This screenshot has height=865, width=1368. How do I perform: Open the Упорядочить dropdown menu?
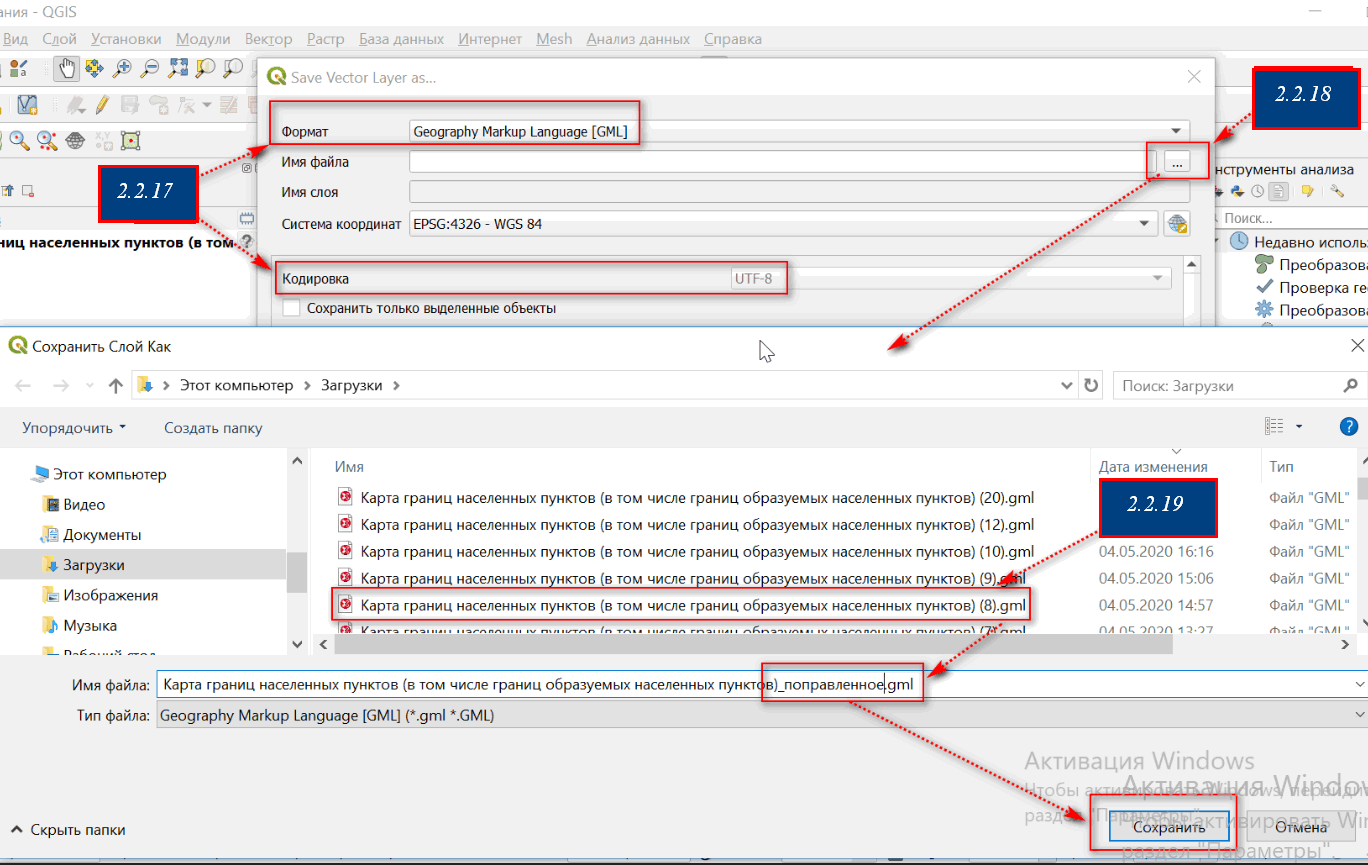[74, 427]
